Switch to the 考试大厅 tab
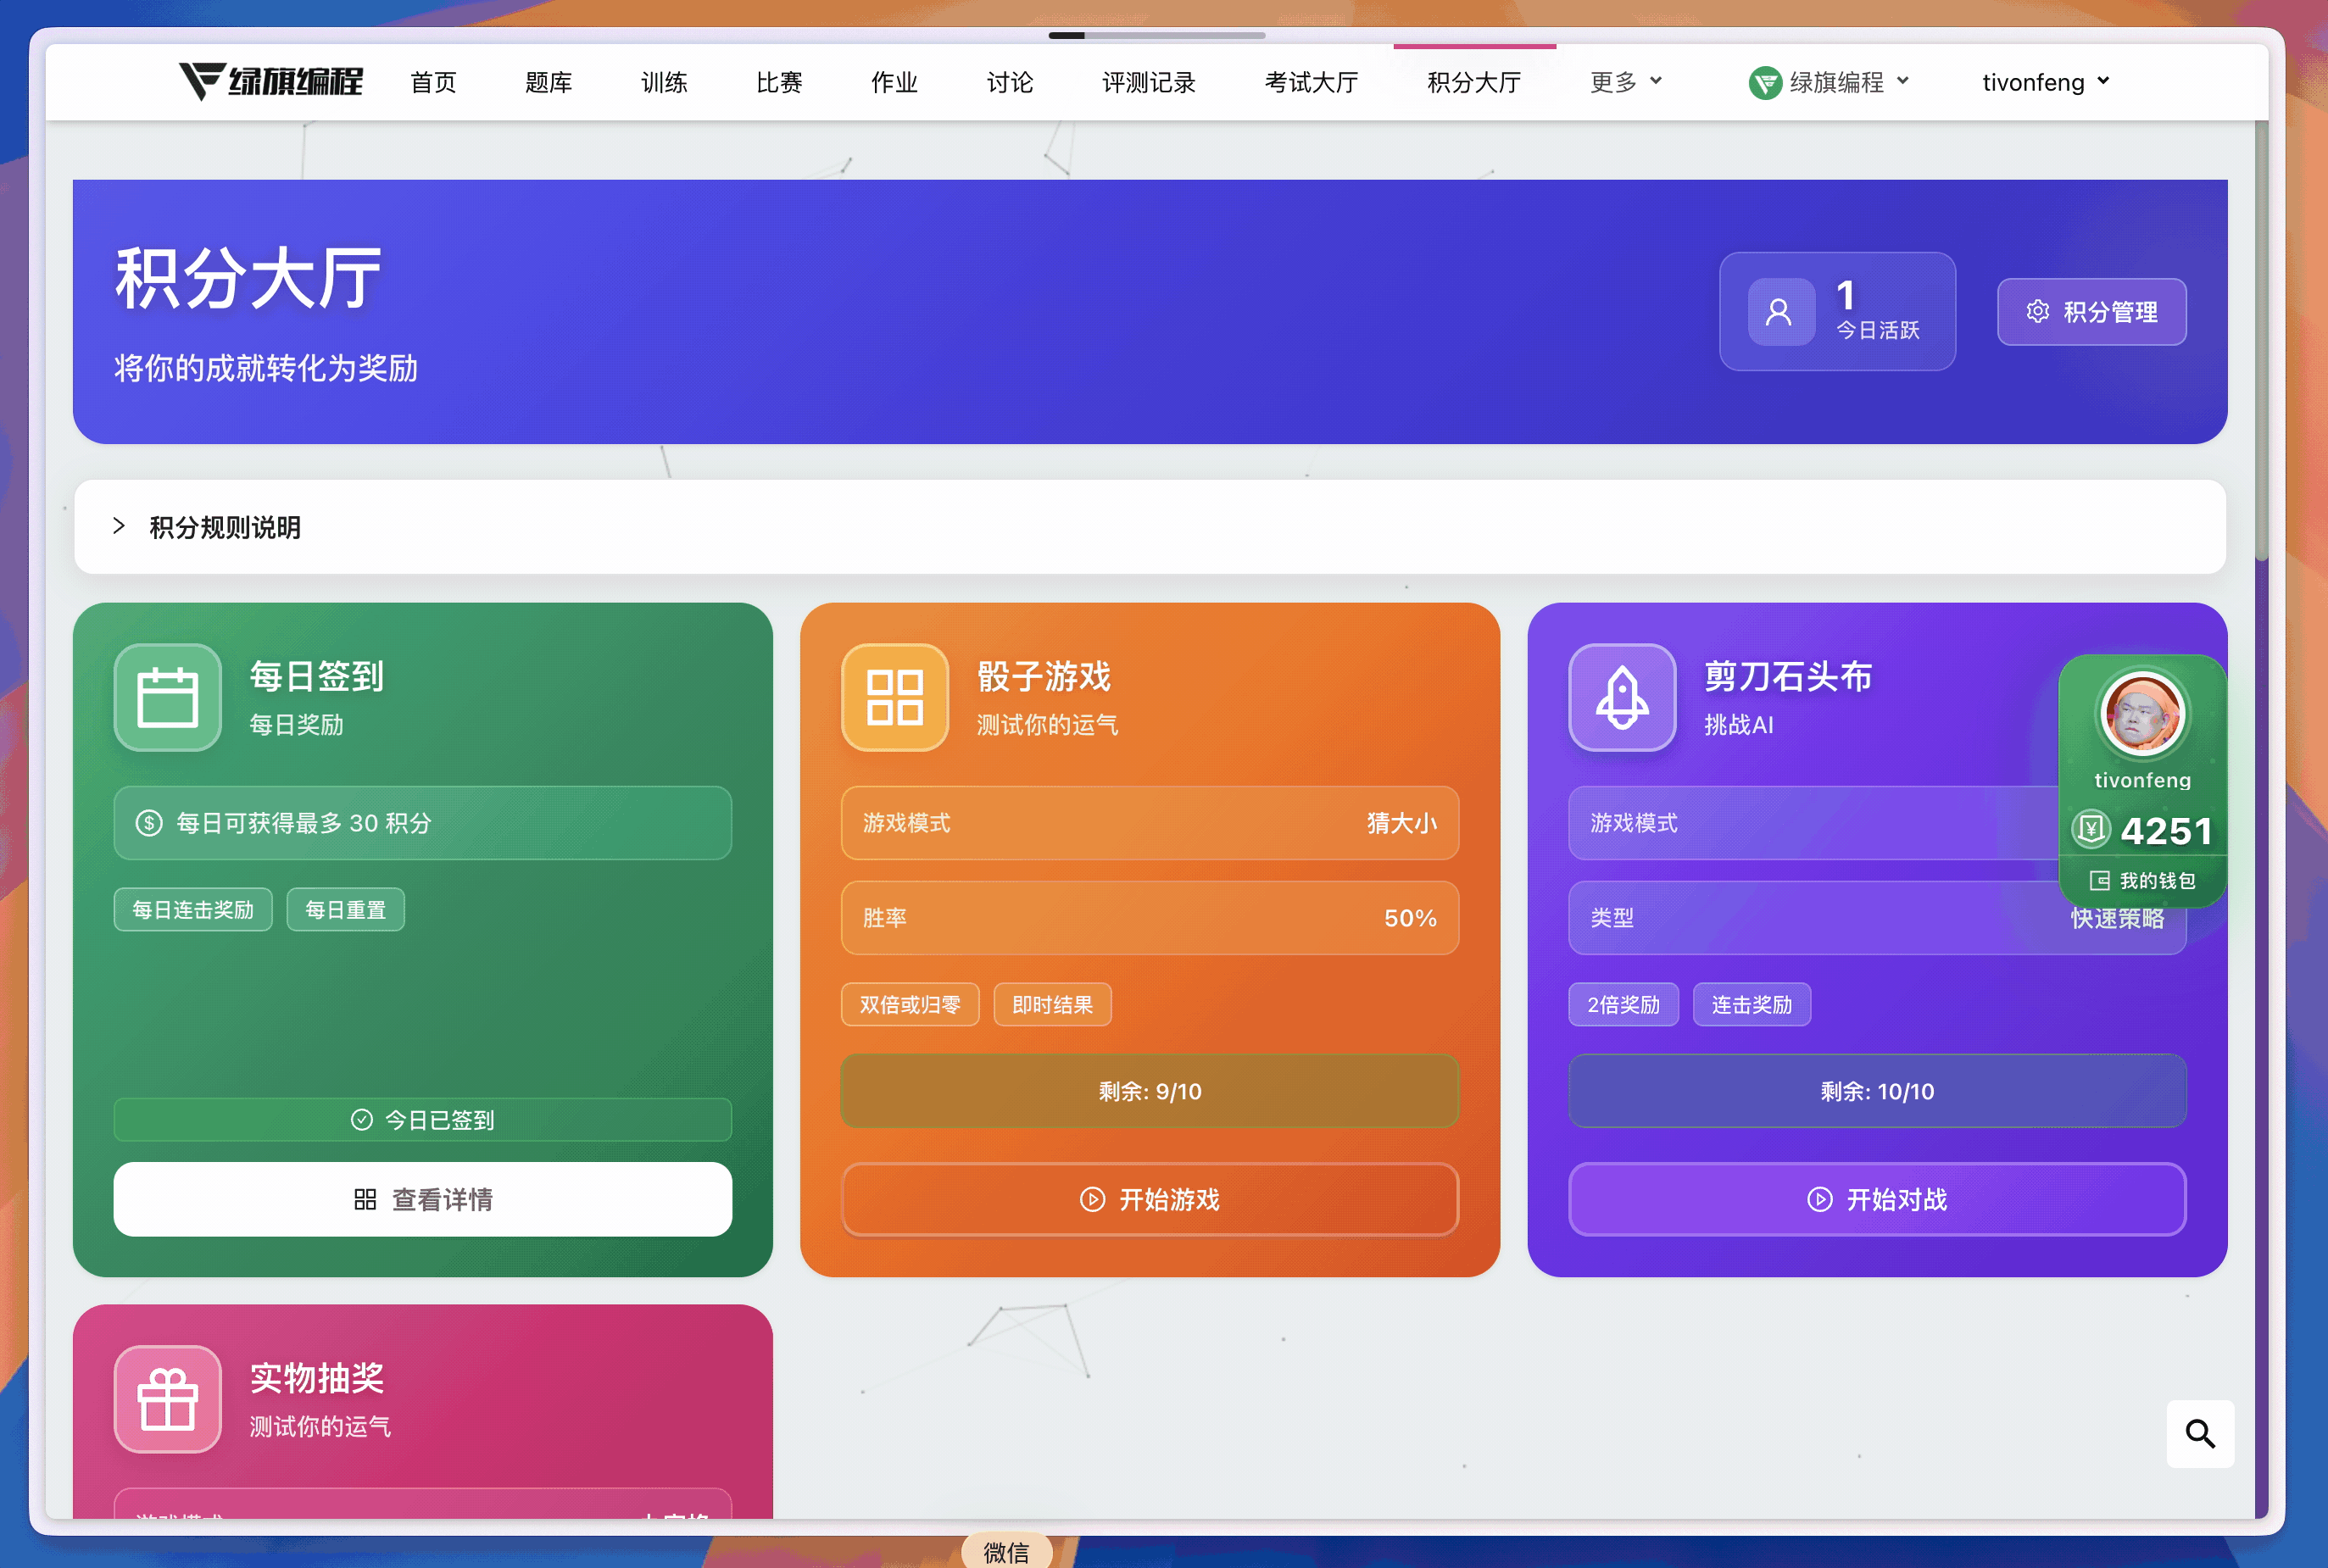Image resolution: width=2328 pixels, height=1568 pixels. (x=1310, y=82)
